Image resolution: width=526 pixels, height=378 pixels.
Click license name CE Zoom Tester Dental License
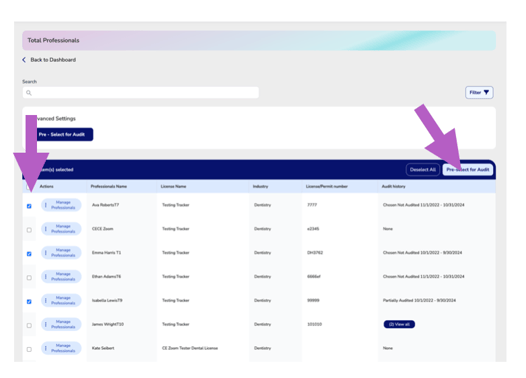click(190, 348)
